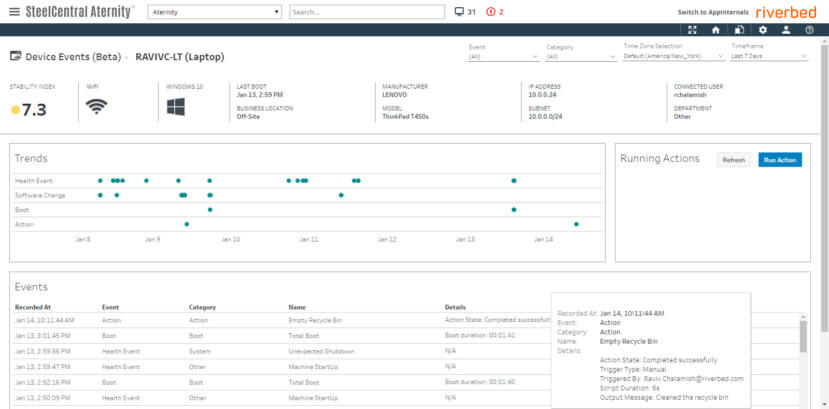Click the SteelCentral Aternity title
The width and height of the screenshot is (829, 409).
coord(80,12)
